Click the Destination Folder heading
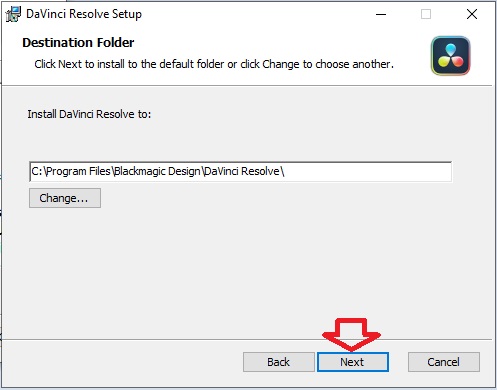Screen dimensions: 497x390 point(78,43)
